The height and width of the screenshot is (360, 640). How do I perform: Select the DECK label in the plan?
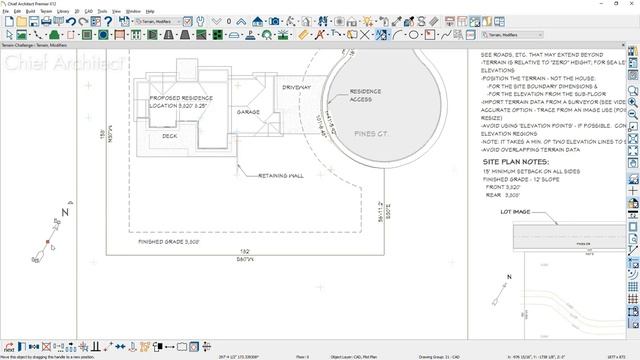coord(169,136)
